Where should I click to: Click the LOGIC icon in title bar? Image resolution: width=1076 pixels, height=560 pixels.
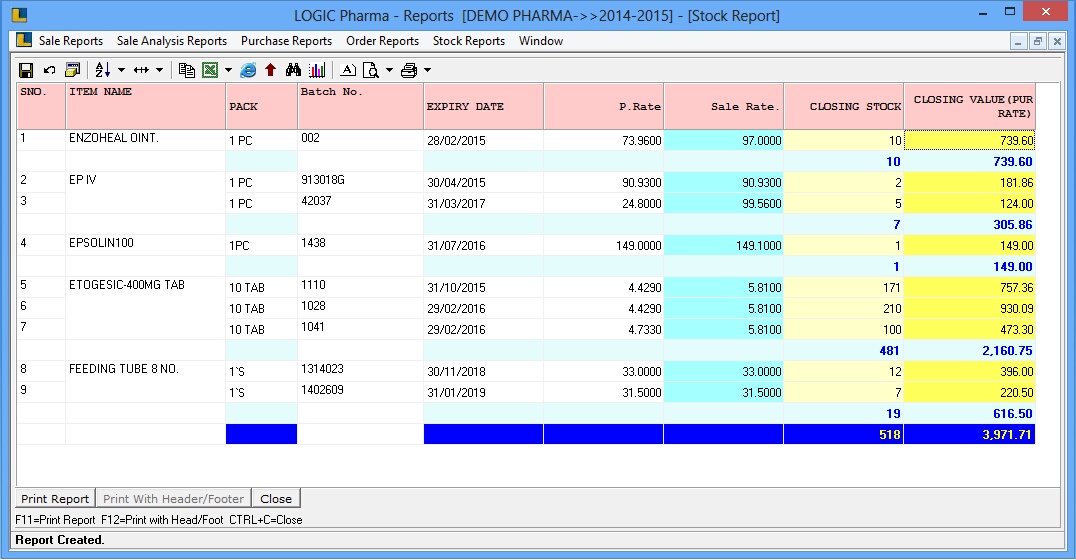[19, 14]
